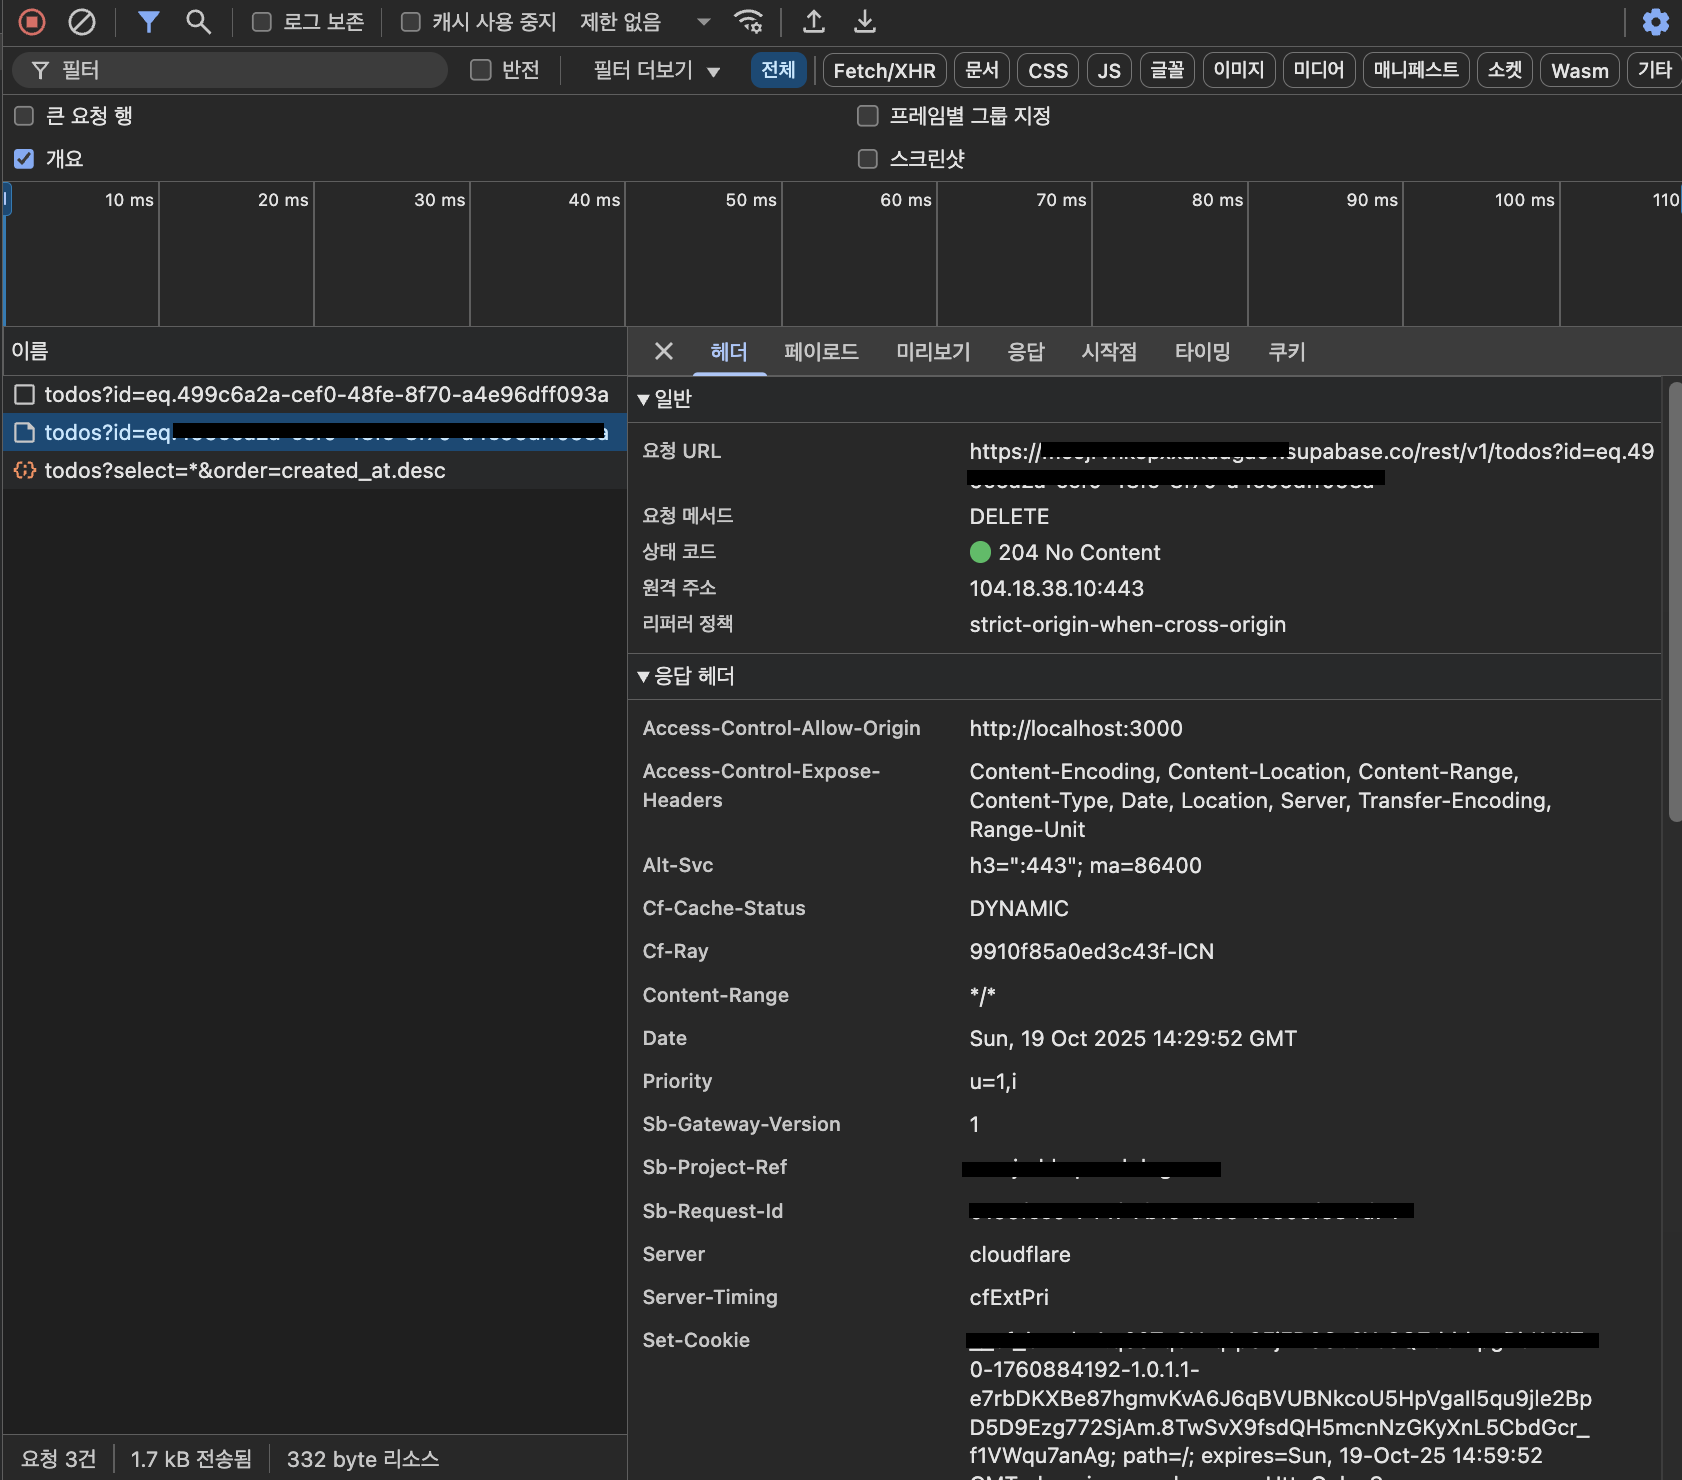Switch to the 페이로드 tab

click(x=821, y=352)
